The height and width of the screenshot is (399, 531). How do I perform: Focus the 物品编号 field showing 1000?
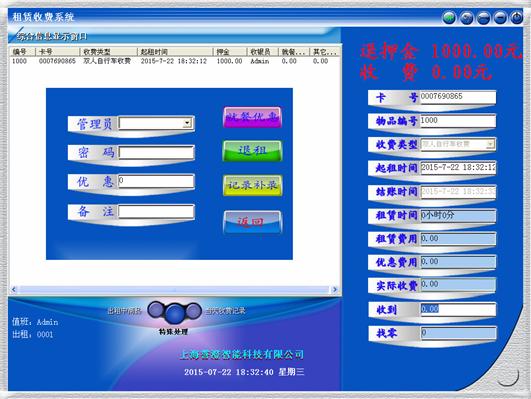[x=458, y=121]
